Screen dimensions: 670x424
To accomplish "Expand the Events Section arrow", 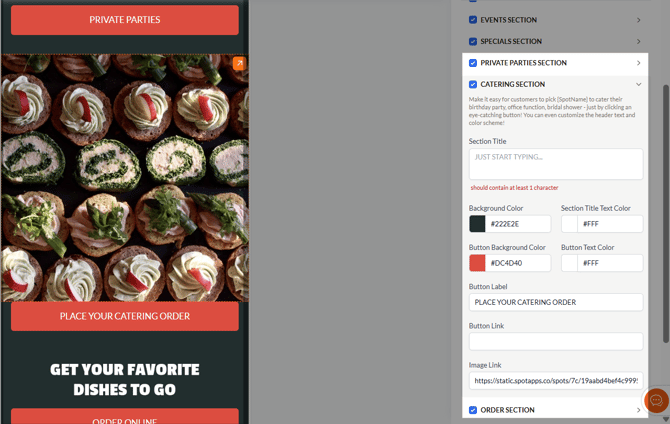I will coord(638,20).
